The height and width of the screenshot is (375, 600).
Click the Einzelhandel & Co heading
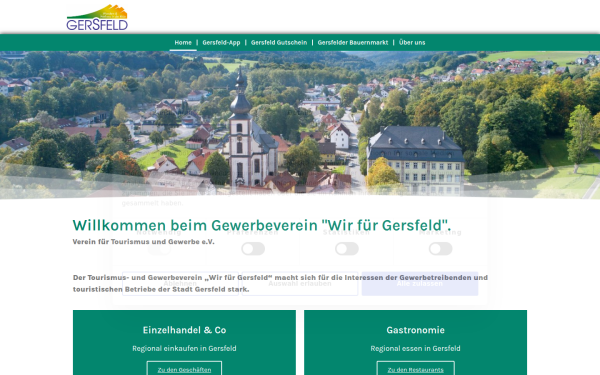tap(184, 330)
